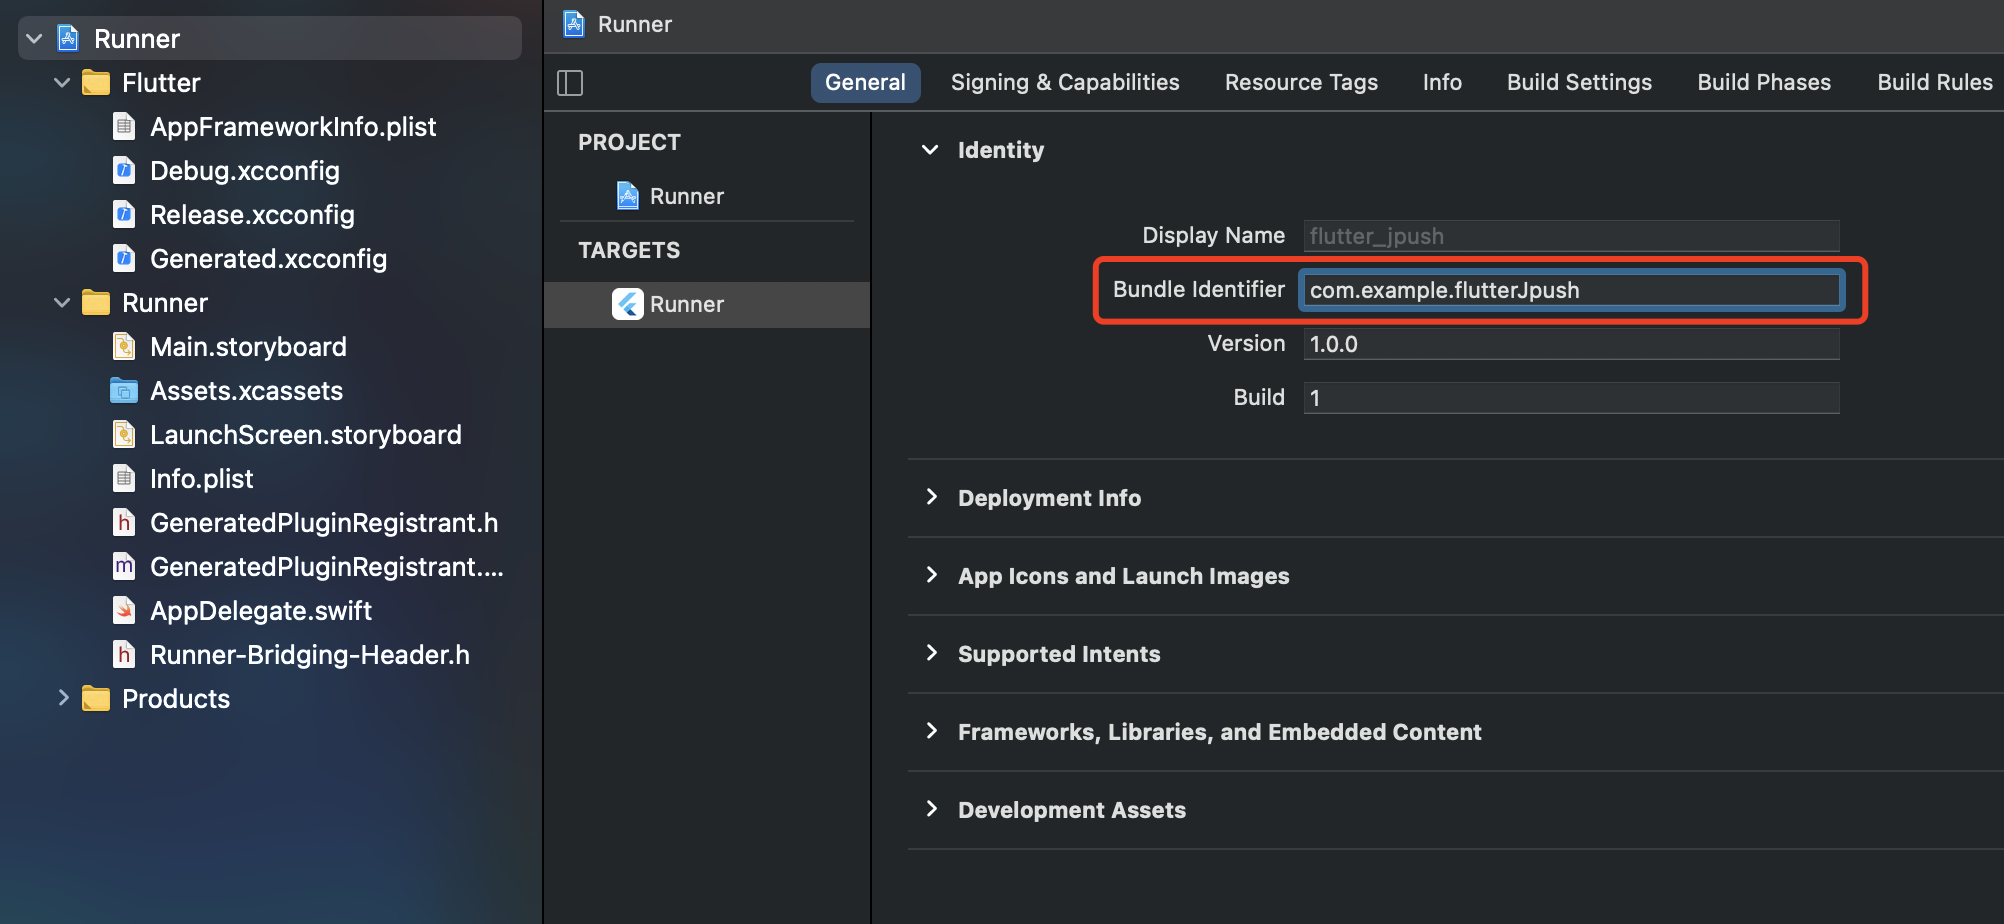Image resolution: width=2004 pixels, height=924 pixels.
Task: Click the Release.xcconfig file icon
Action: pos(124,215)
